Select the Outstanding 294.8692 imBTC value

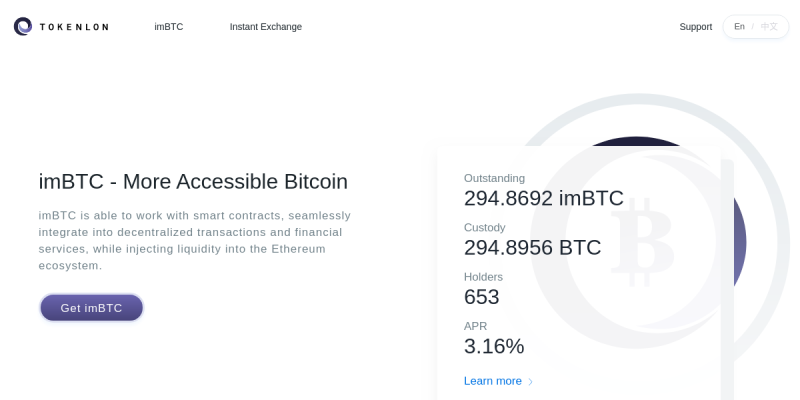pos(543,198)
